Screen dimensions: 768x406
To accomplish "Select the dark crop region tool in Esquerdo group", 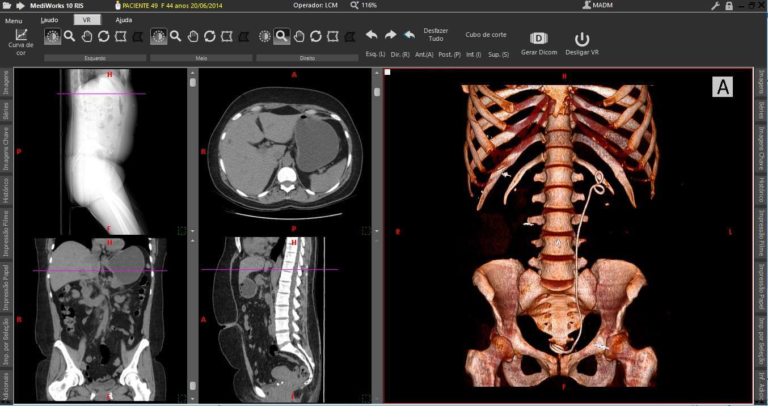I will click(138, 37).
